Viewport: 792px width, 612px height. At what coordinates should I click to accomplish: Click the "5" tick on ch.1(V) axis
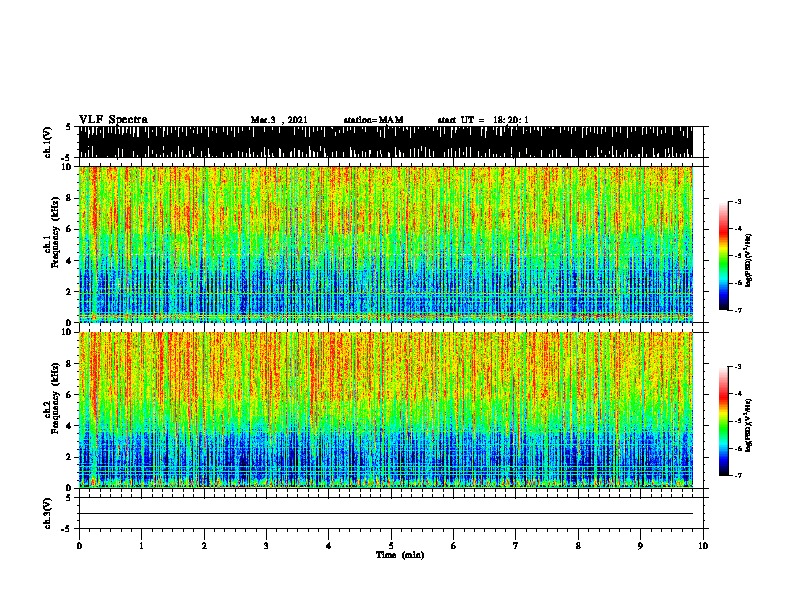click(68, 127)
